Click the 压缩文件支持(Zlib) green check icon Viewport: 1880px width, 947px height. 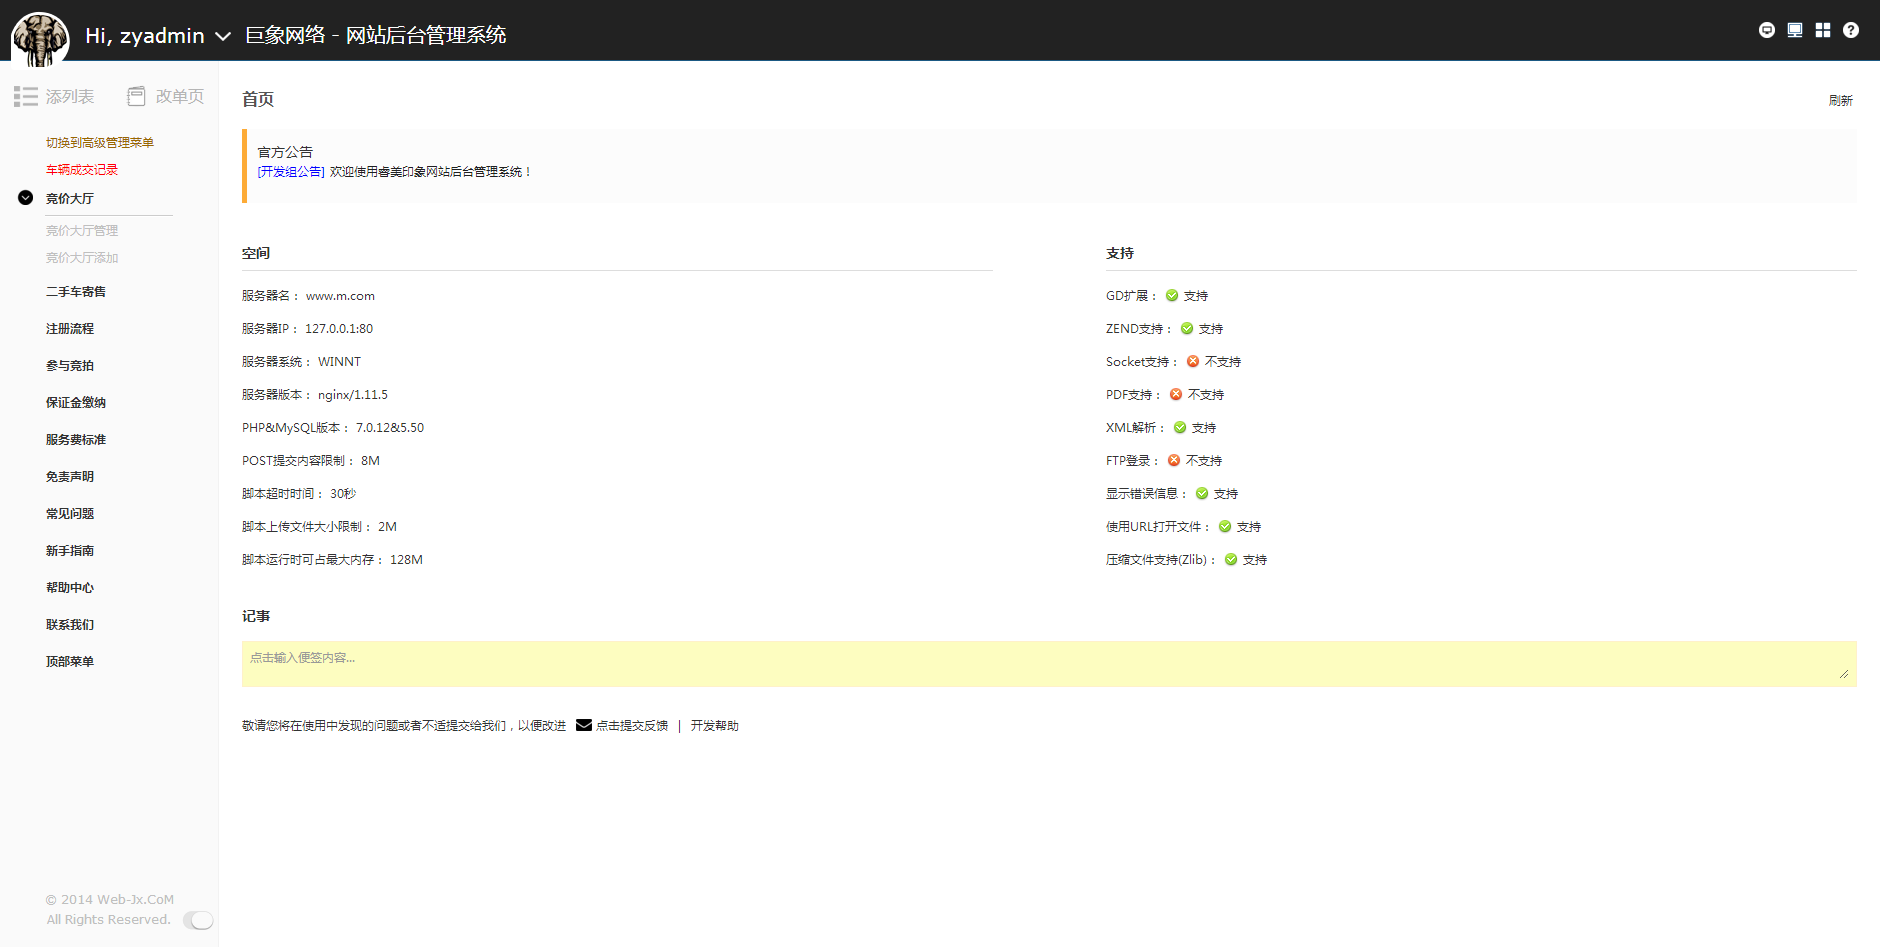[x=1231, y=559]
